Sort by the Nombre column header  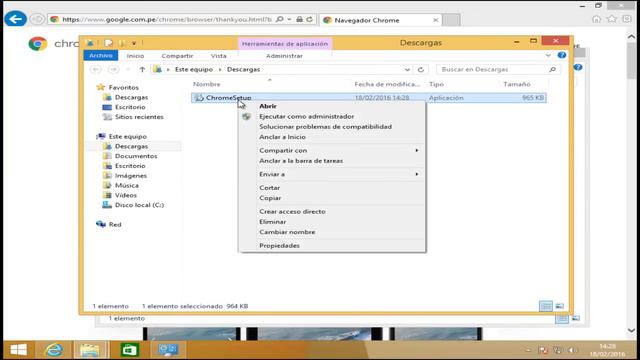click(x=207, y=84)
